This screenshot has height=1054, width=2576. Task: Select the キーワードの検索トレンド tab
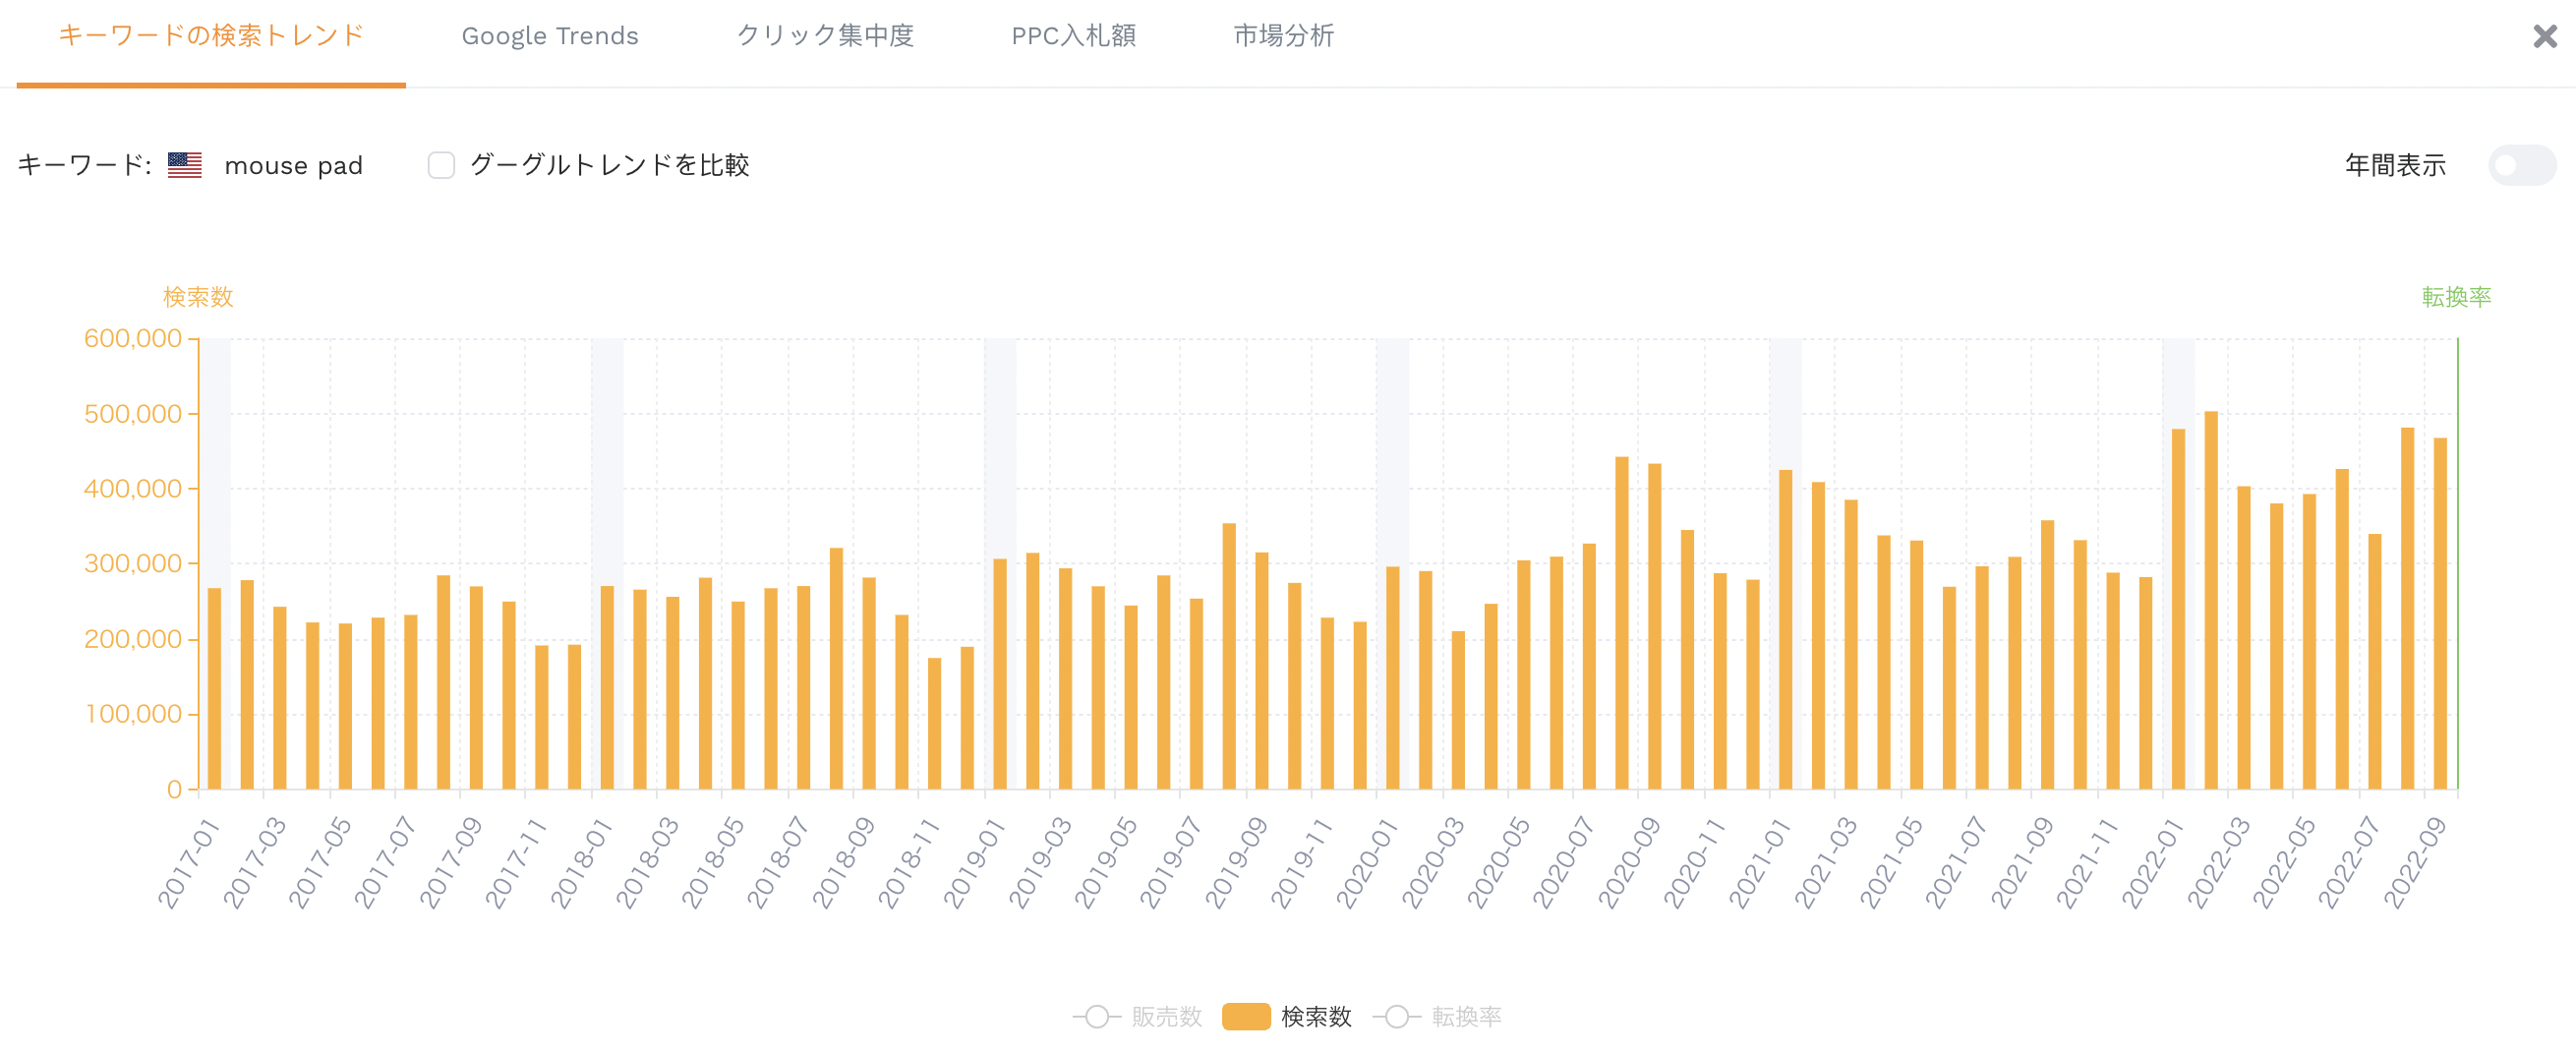211,36
